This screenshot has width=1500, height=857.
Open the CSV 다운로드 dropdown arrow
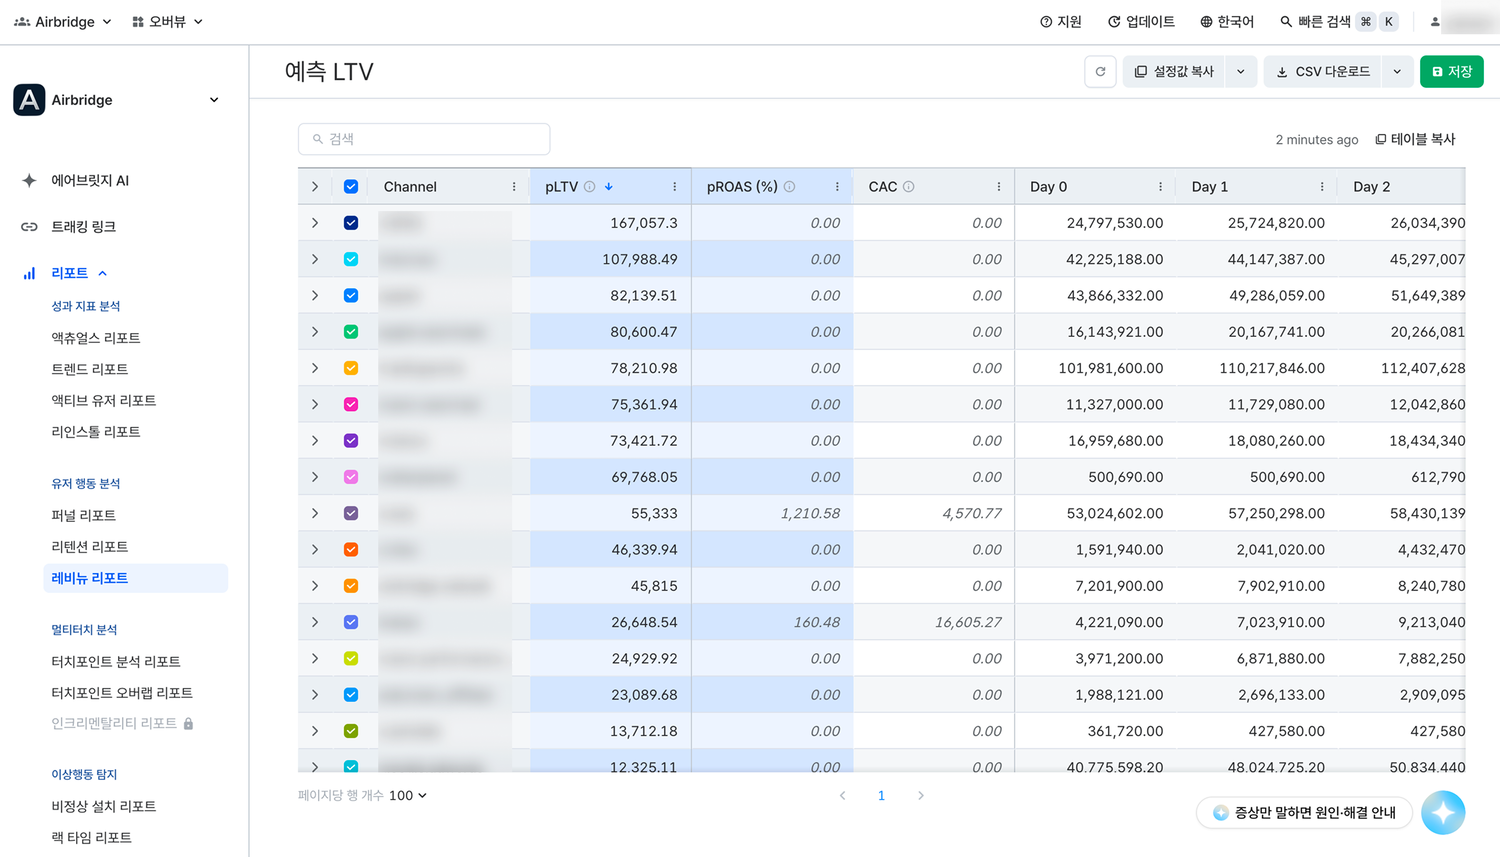tap(1397, 72)
